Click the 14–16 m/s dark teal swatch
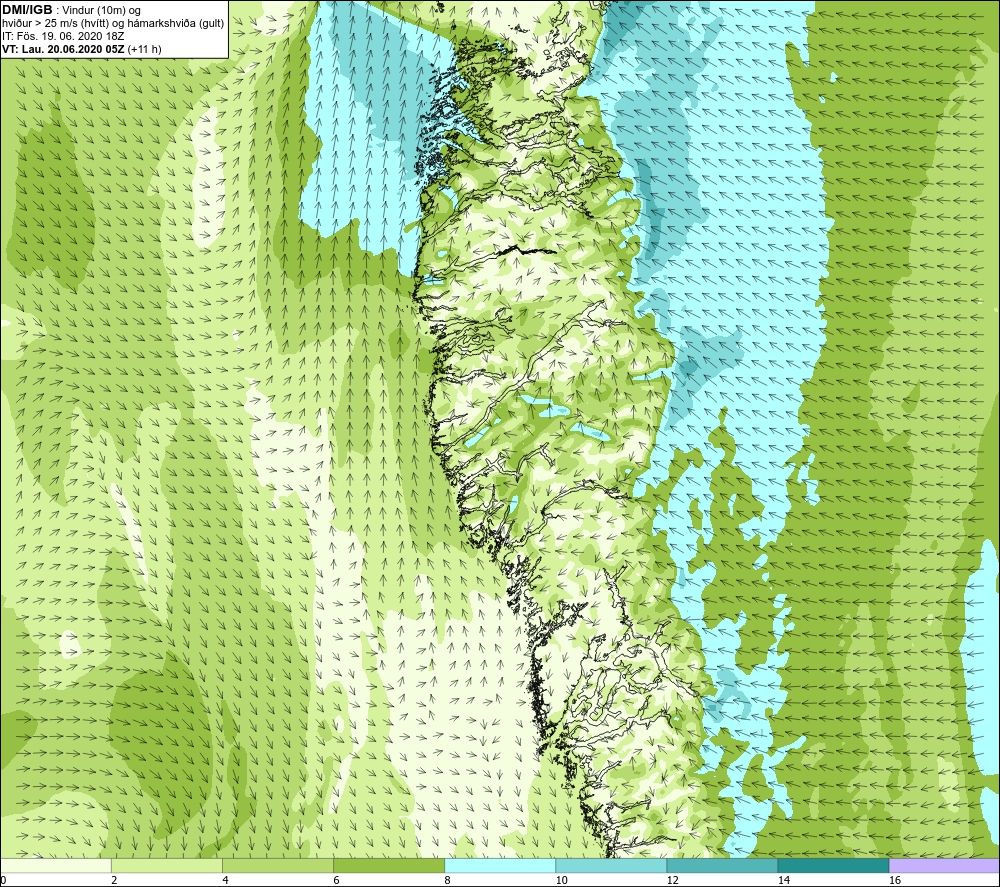 click(x=833, y=865)
